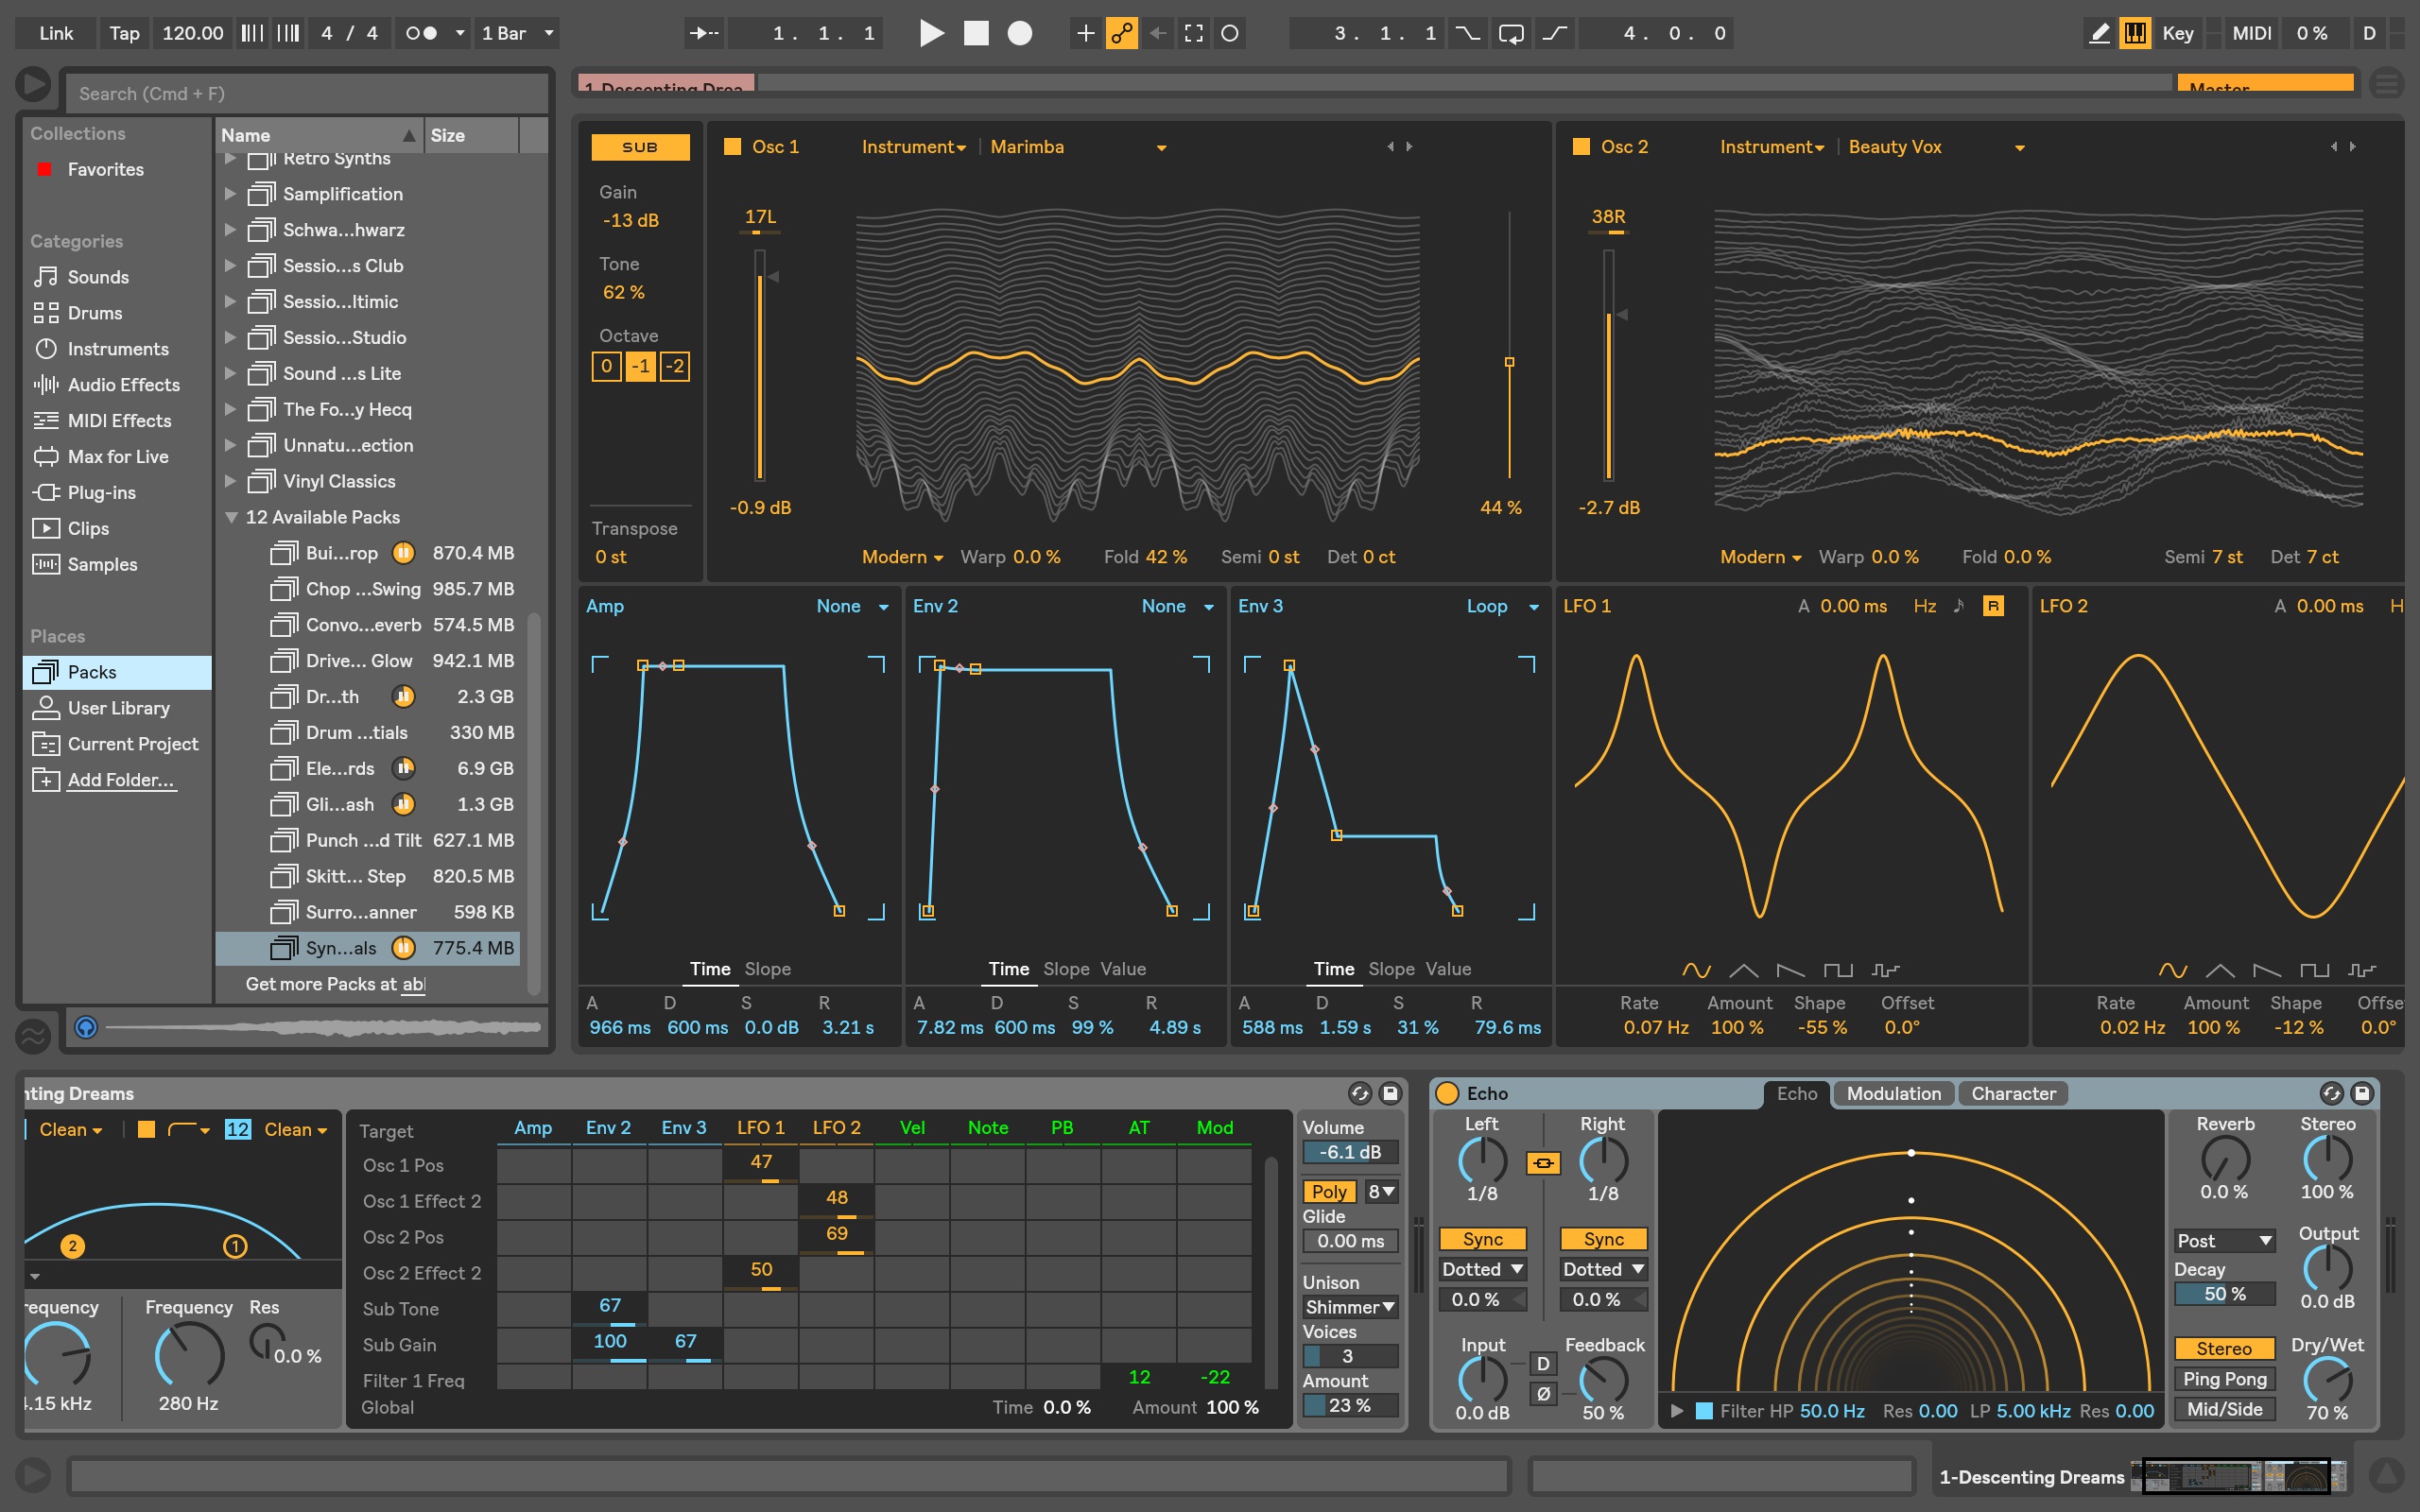Select Mid/Side channel mode

[x=2224, y=1409]
